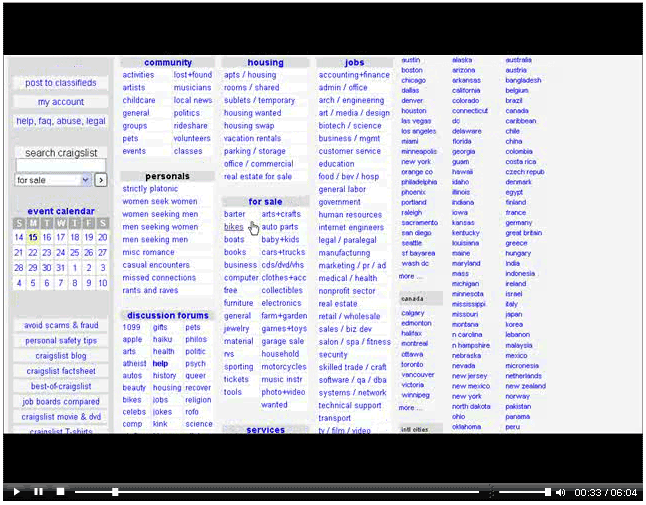Open 'strictly platonic' personals link
The image size is (646, 505).
[x=150, y=189]
